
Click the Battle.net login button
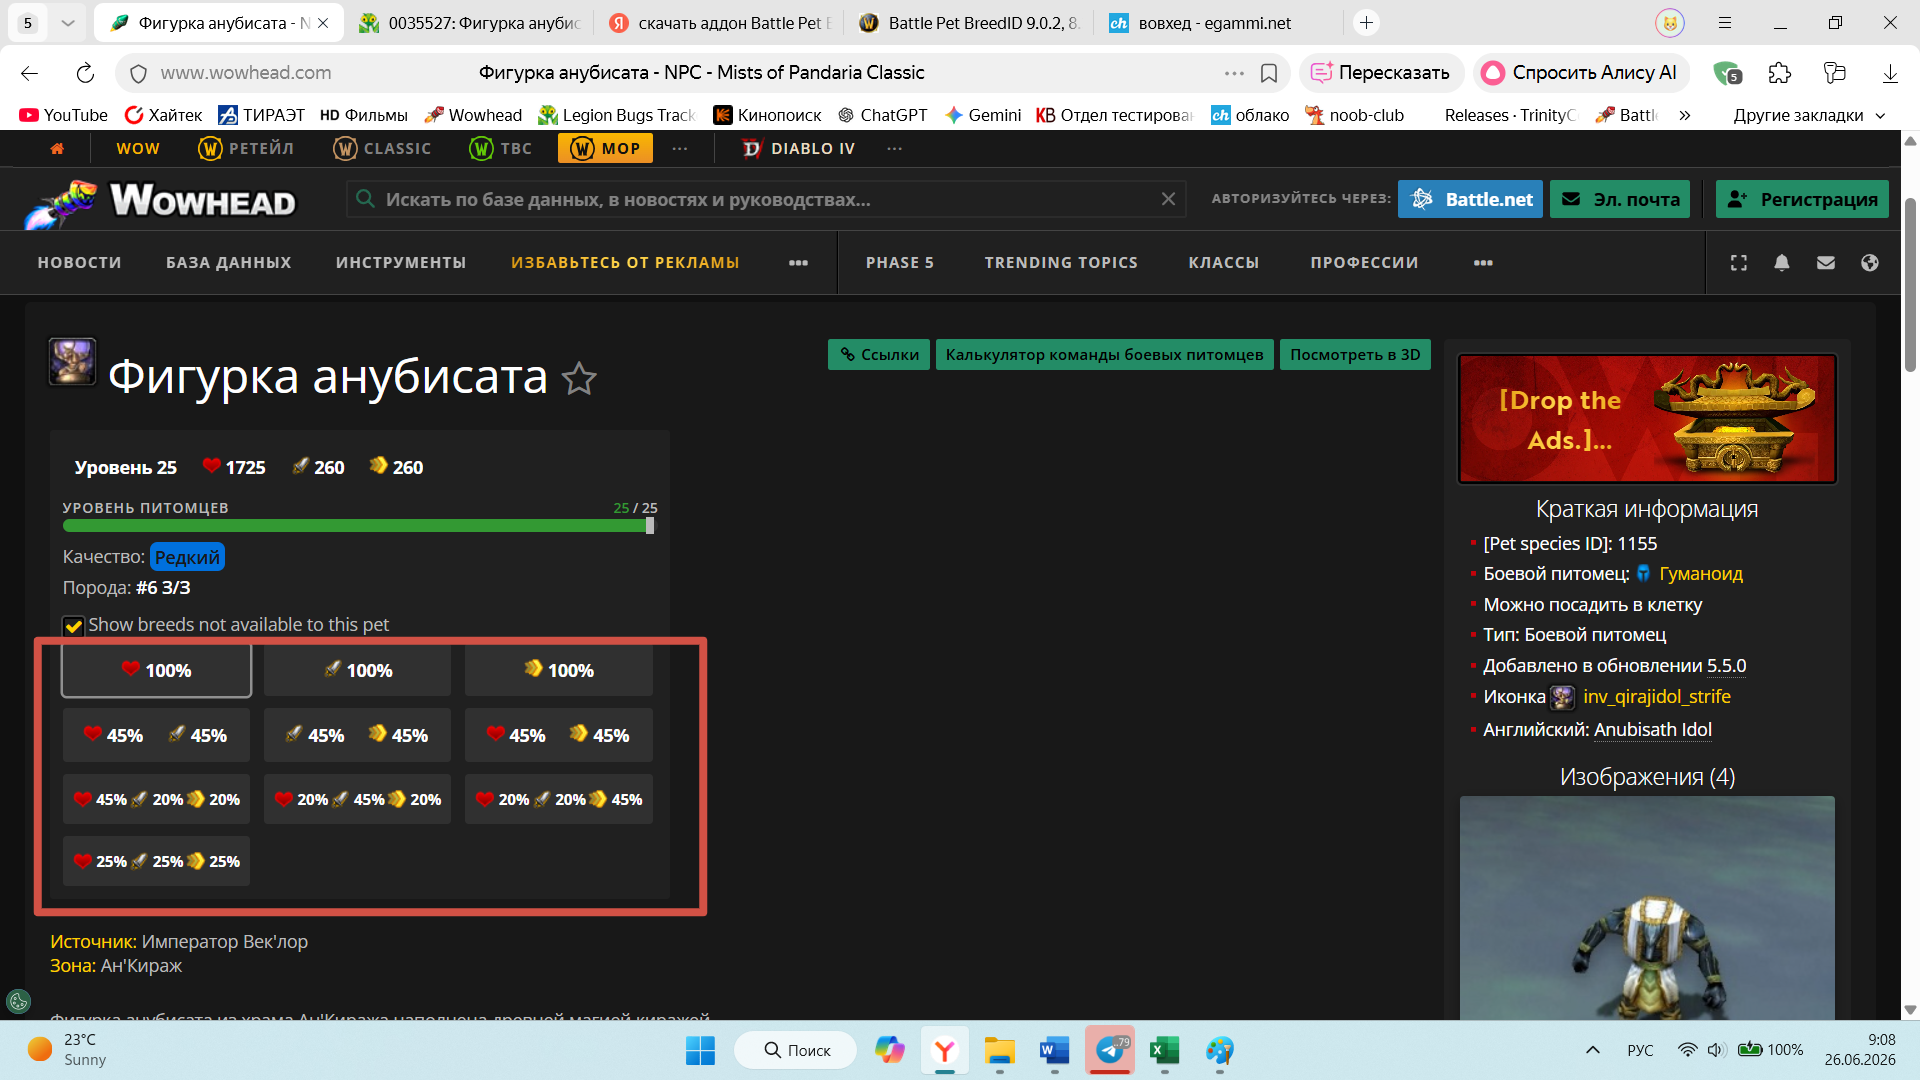coord(1470,199)
